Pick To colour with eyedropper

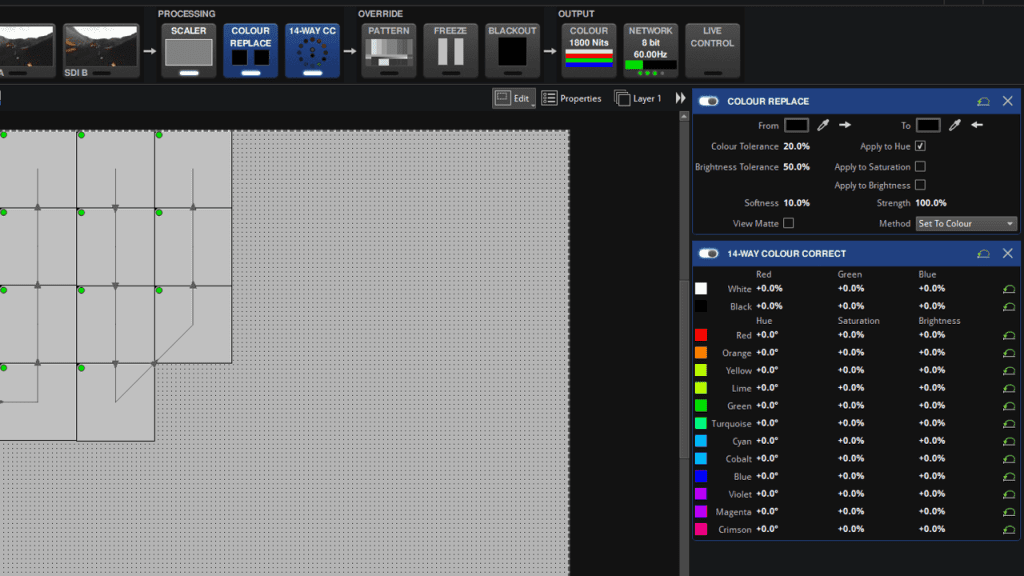tap(955, 125)
